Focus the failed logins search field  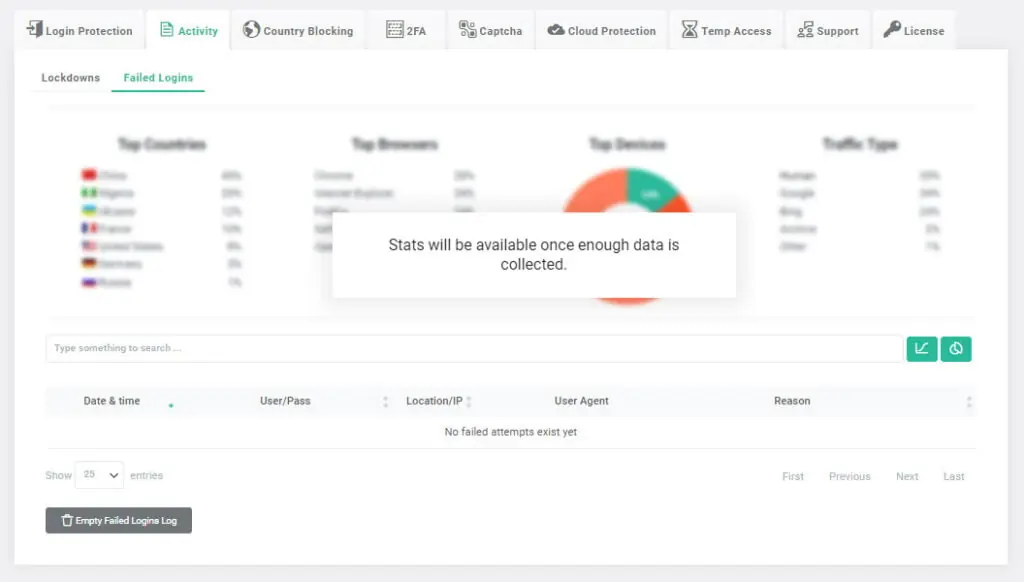[473, 349]
